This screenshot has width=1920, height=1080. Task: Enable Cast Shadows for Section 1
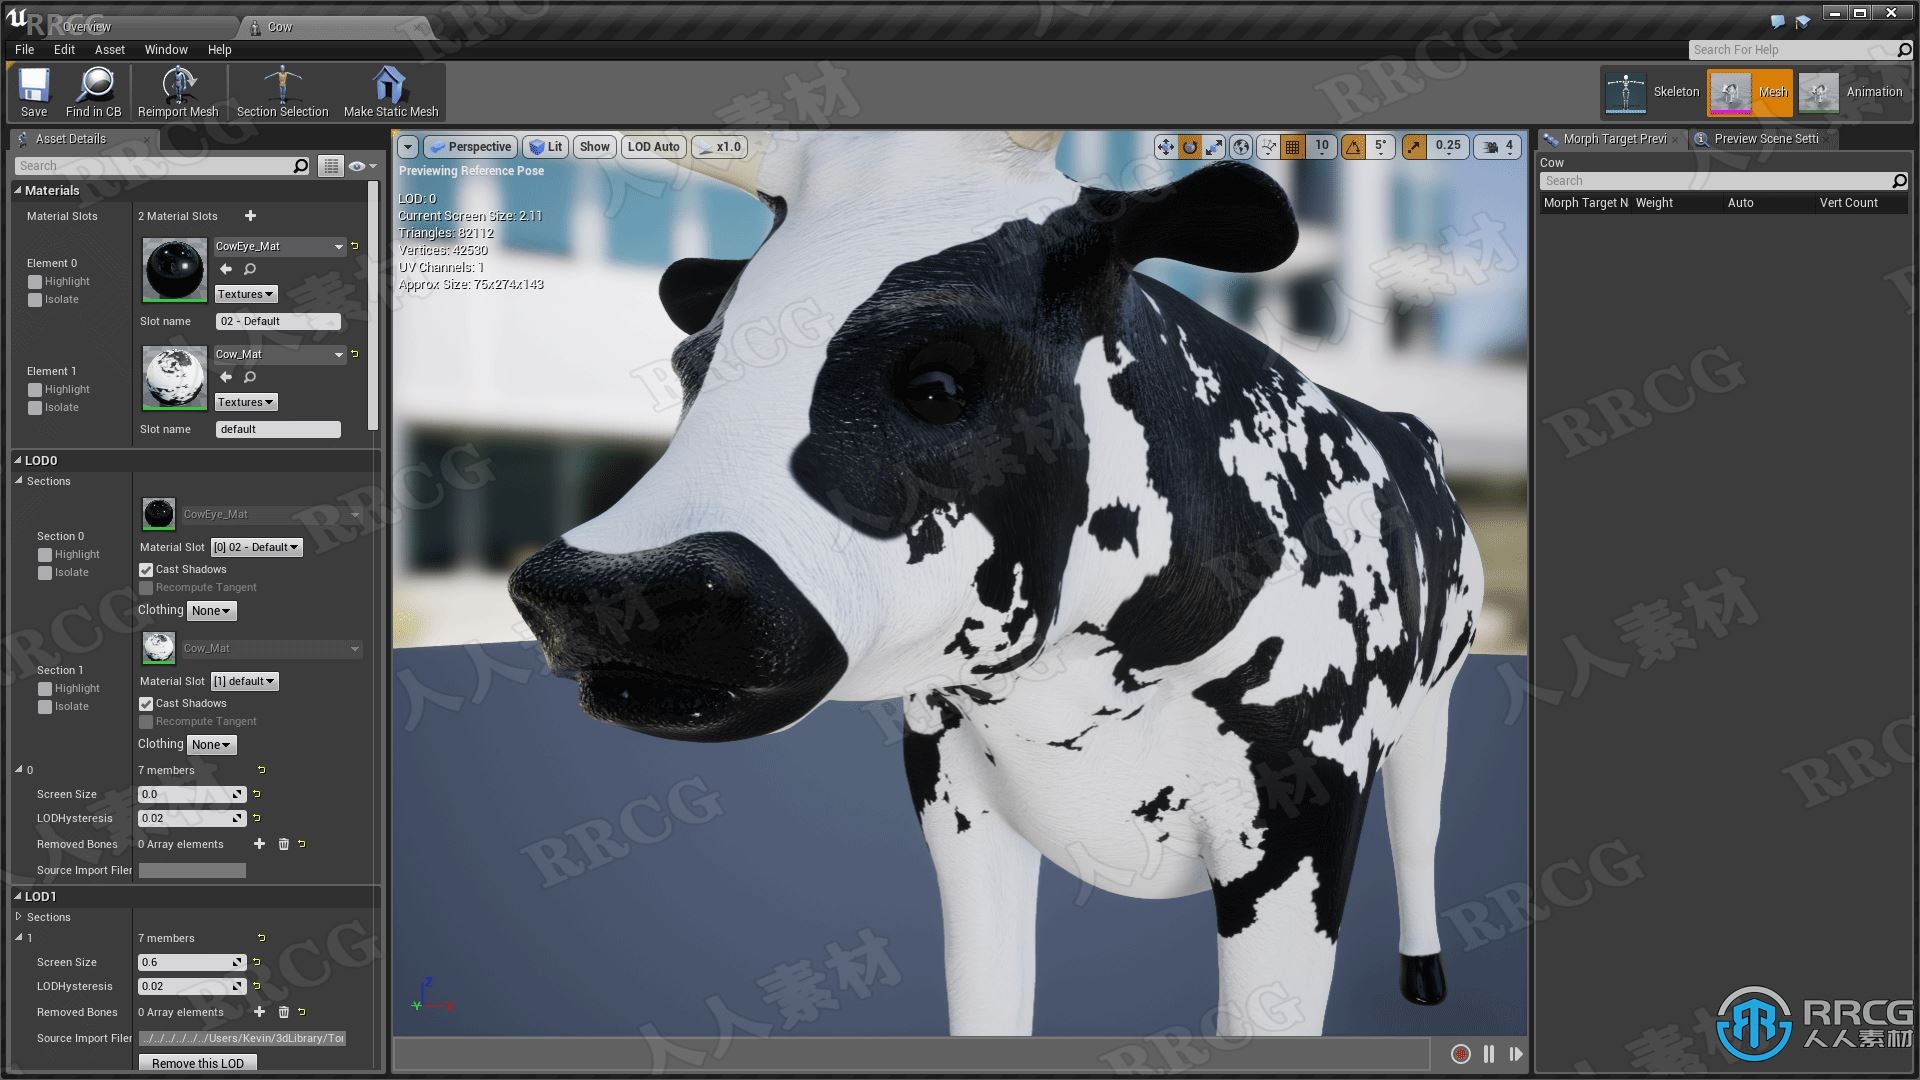pos(148,703)
